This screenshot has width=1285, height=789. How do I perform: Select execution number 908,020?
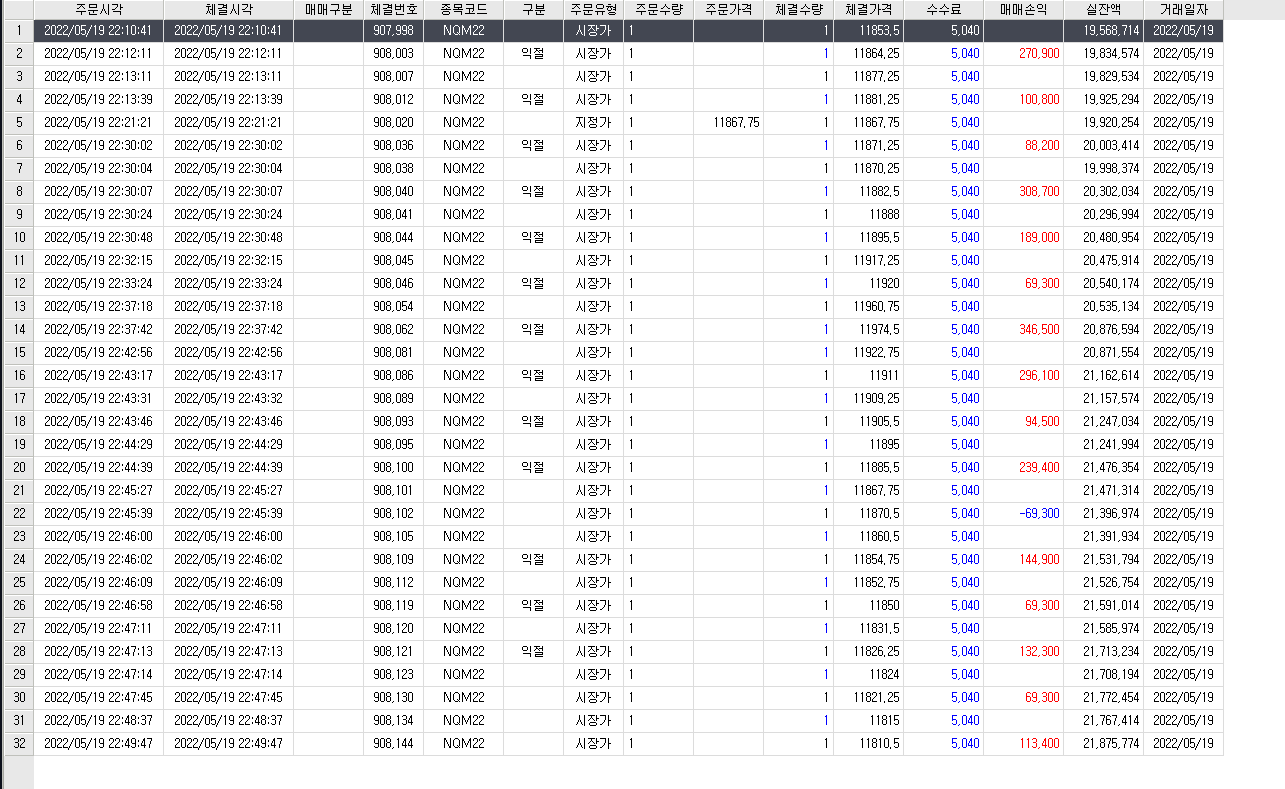pyautogui.click(x=393, y=122)
